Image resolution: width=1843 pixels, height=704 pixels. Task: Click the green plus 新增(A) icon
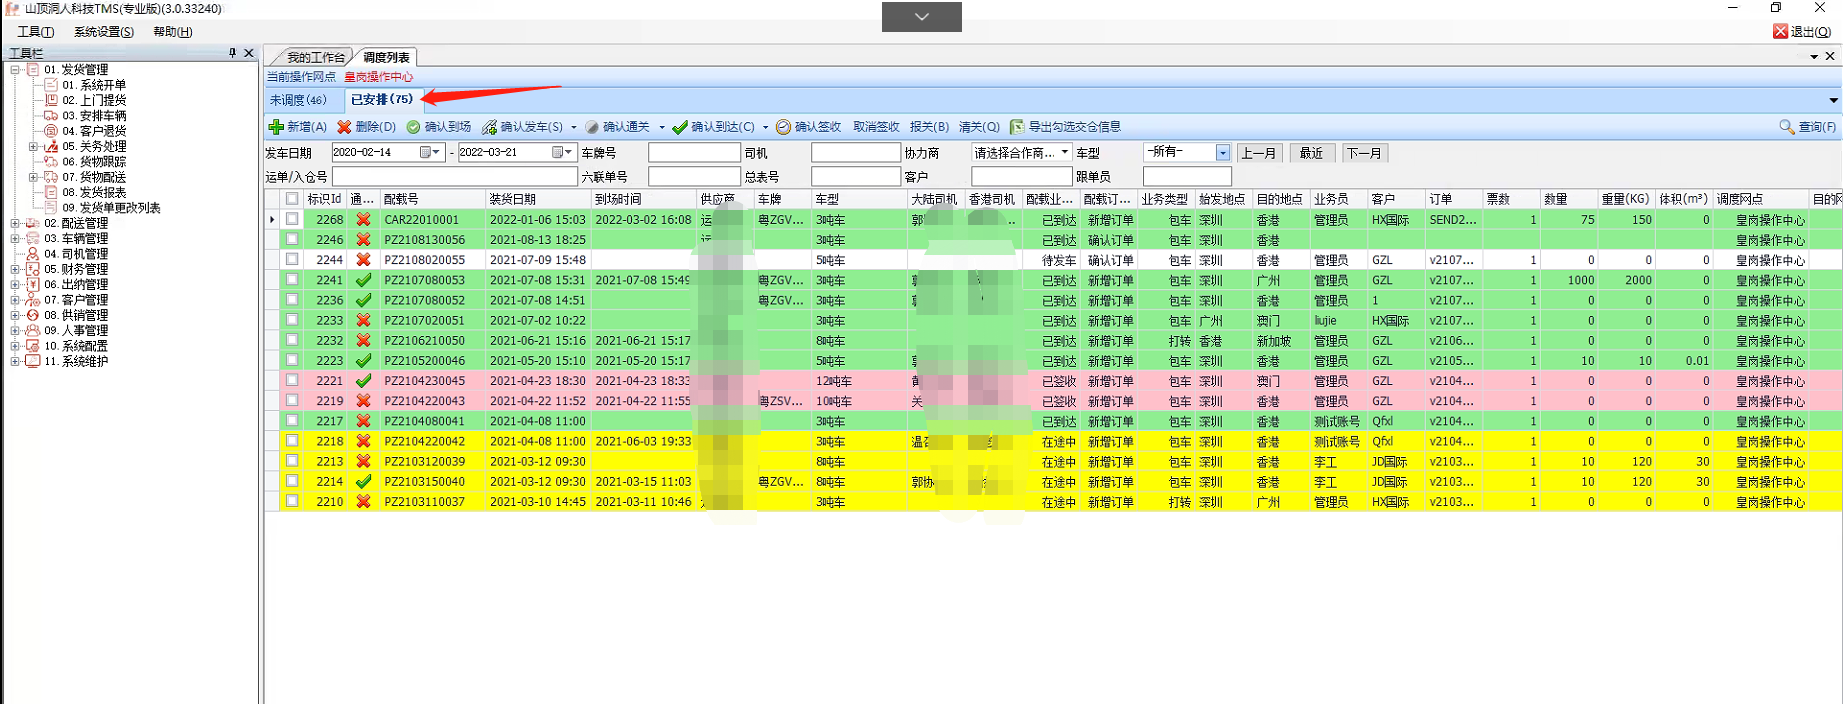(276, 127)
